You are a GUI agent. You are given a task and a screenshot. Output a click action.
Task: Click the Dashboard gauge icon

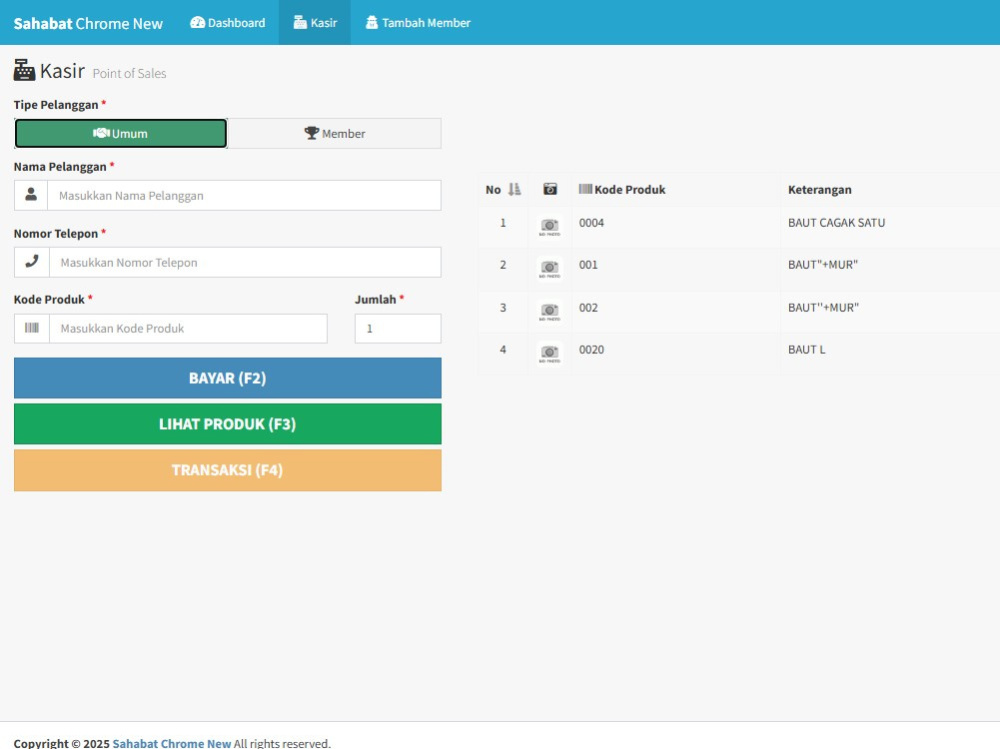coord(198,22)
